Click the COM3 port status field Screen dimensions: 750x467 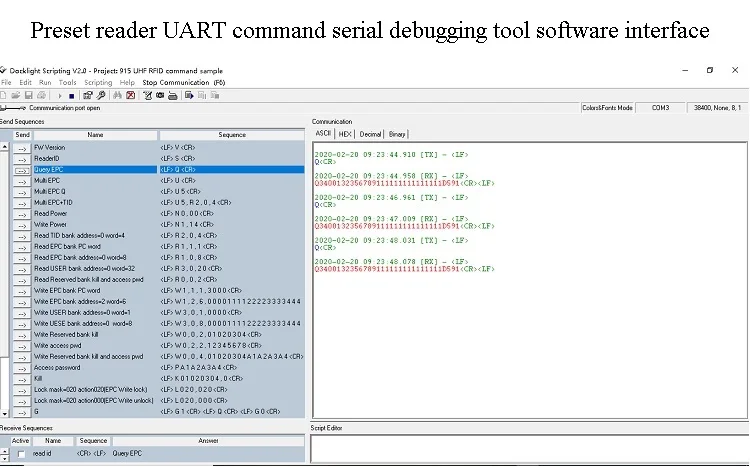(661, 108)
